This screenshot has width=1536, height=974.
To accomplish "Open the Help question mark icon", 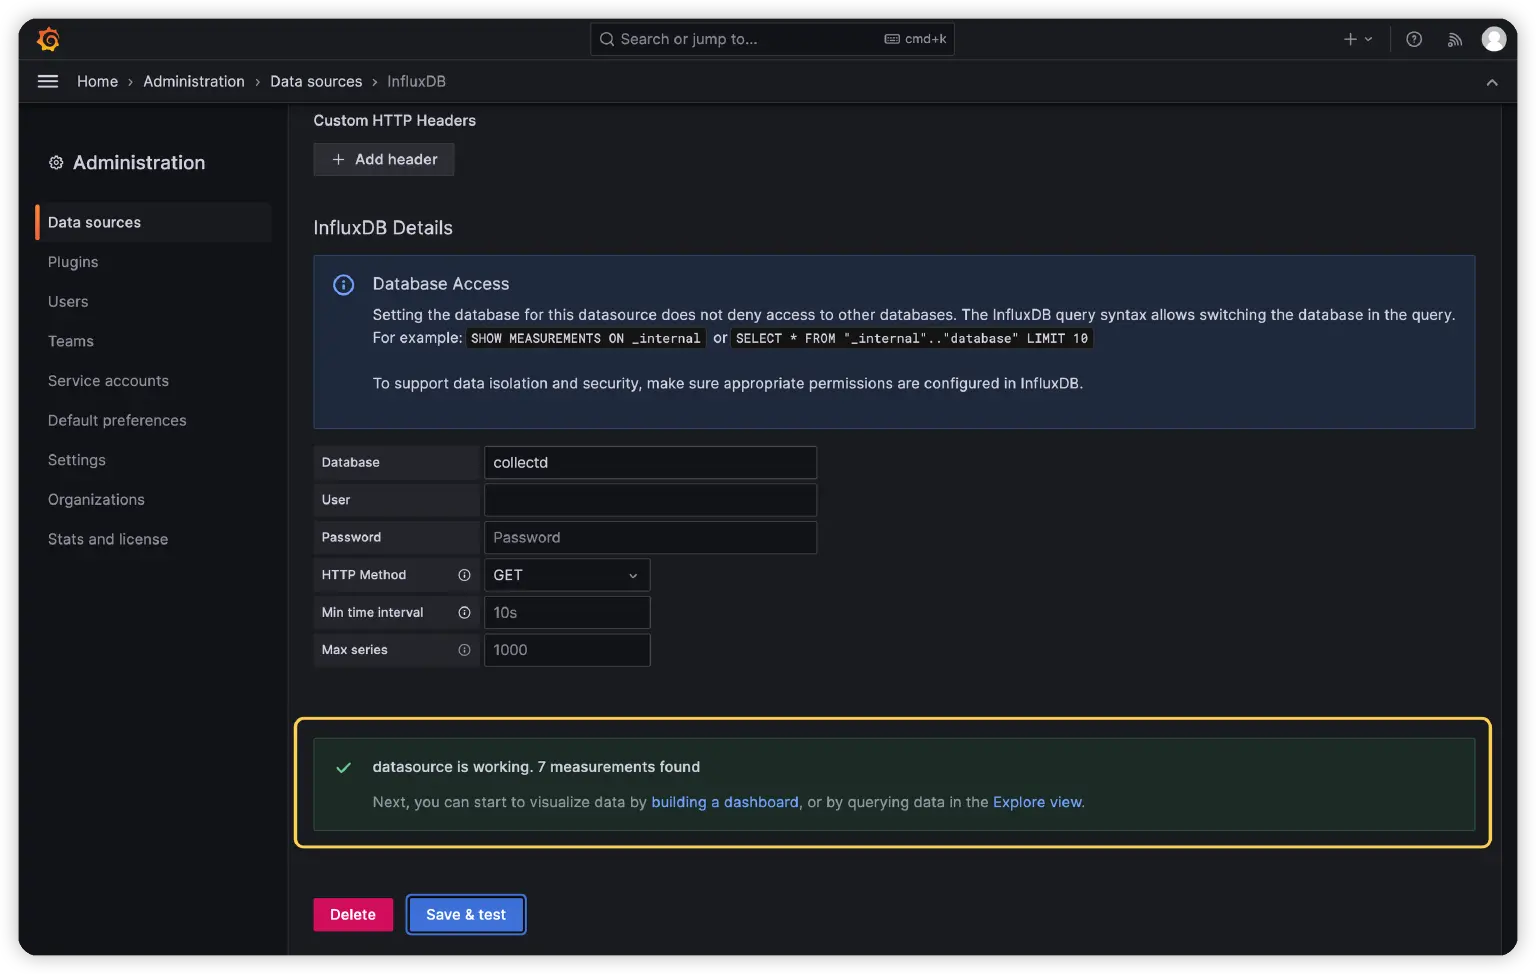I will coord(1413,39).
